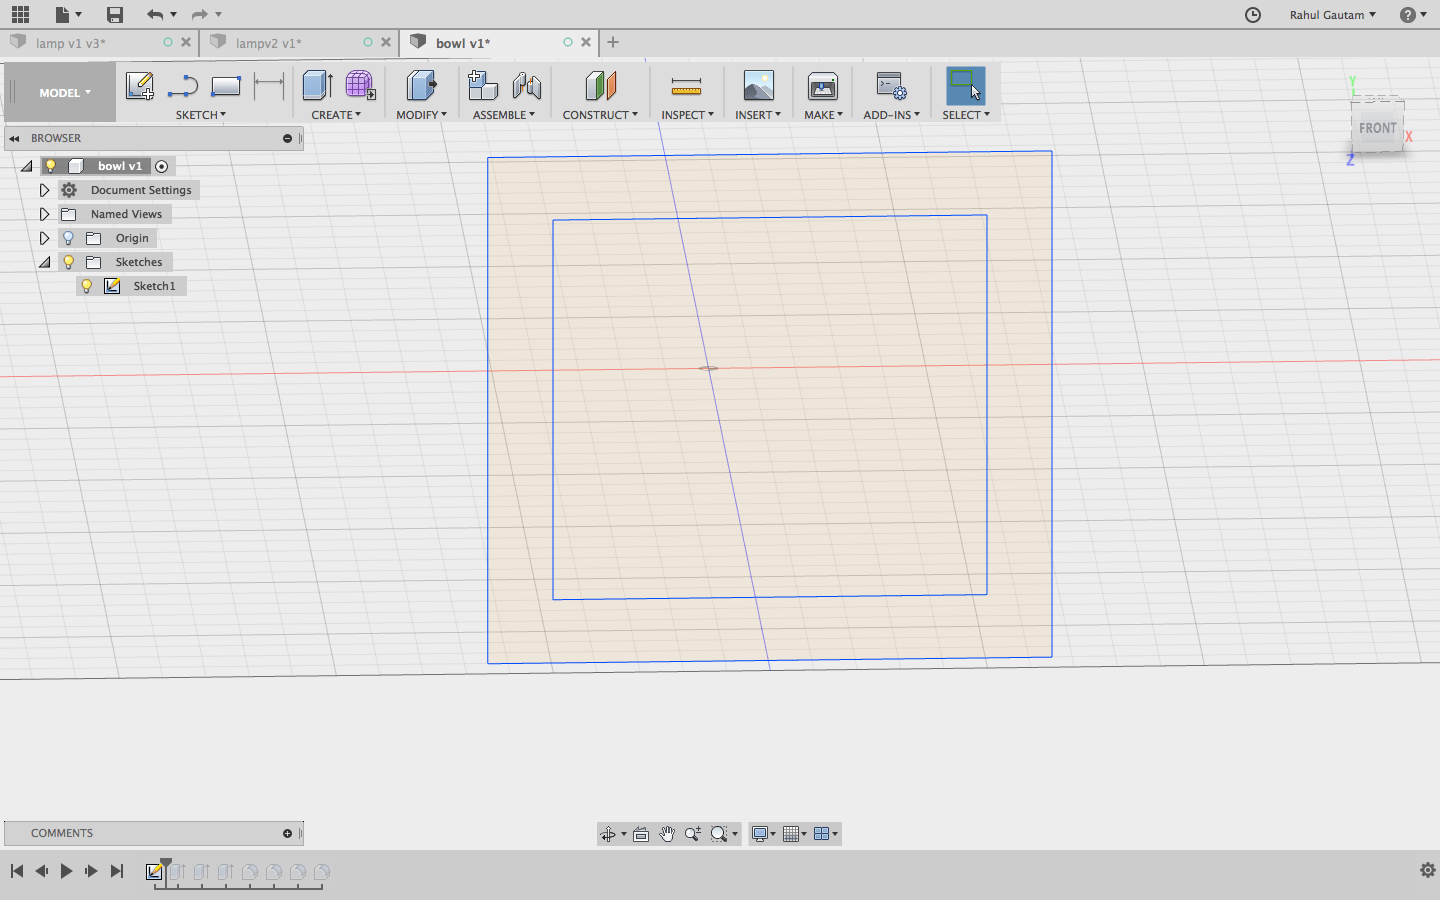Expand the Named Views folder
This screenshot has width=1440, height=900.
coord(44,214)
